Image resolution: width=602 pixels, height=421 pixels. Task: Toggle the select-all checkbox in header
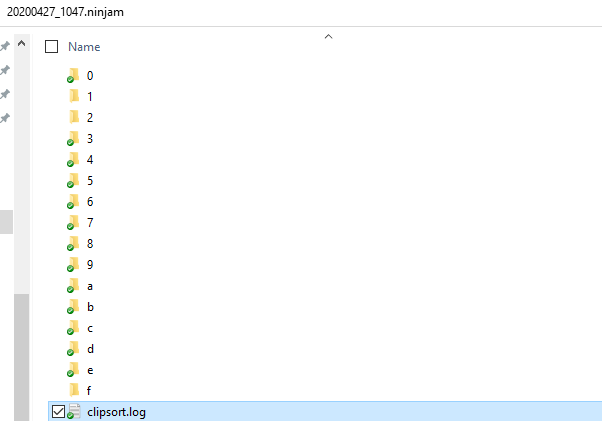[52, 47]
